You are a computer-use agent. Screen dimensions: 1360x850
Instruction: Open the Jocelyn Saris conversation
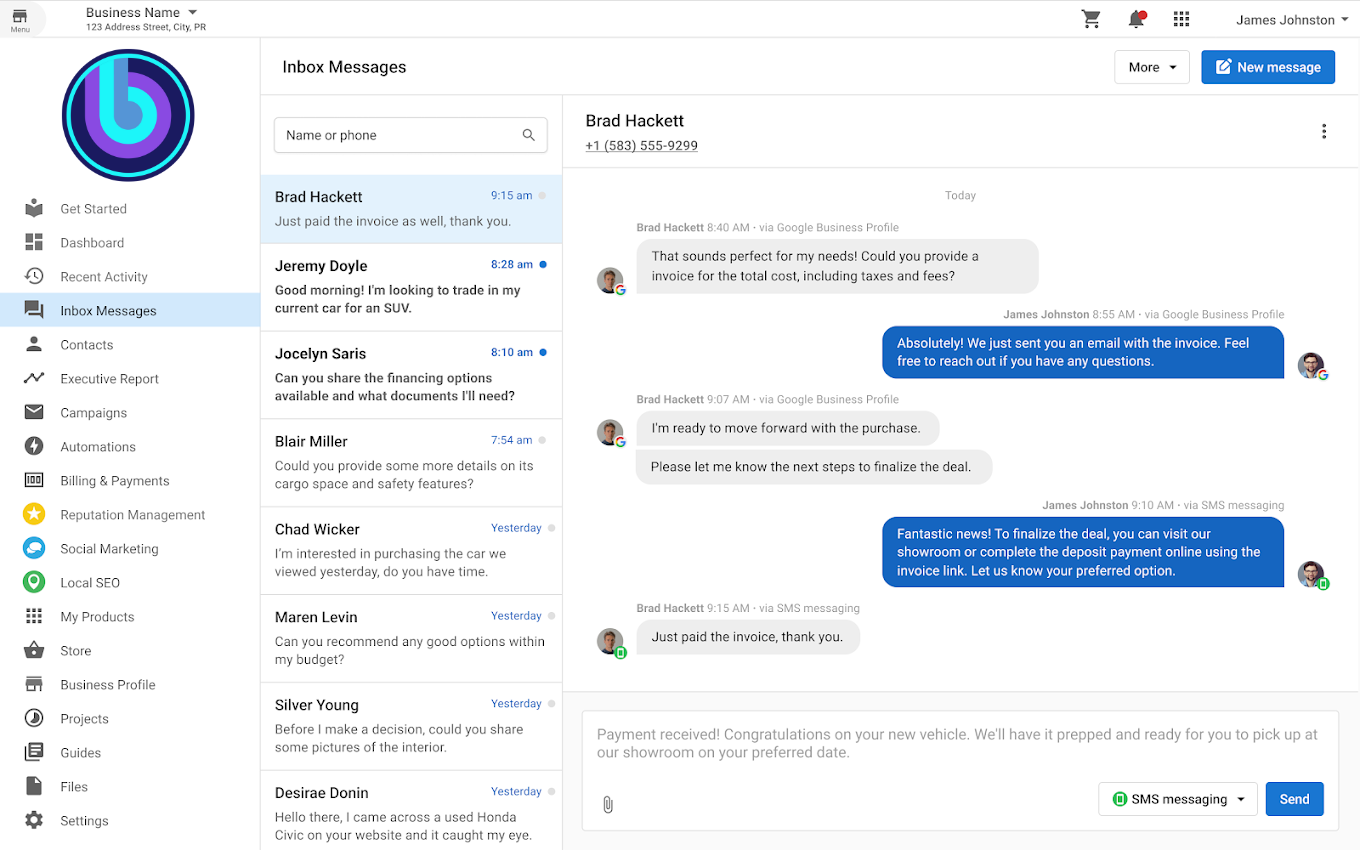[x=411, y=375]
